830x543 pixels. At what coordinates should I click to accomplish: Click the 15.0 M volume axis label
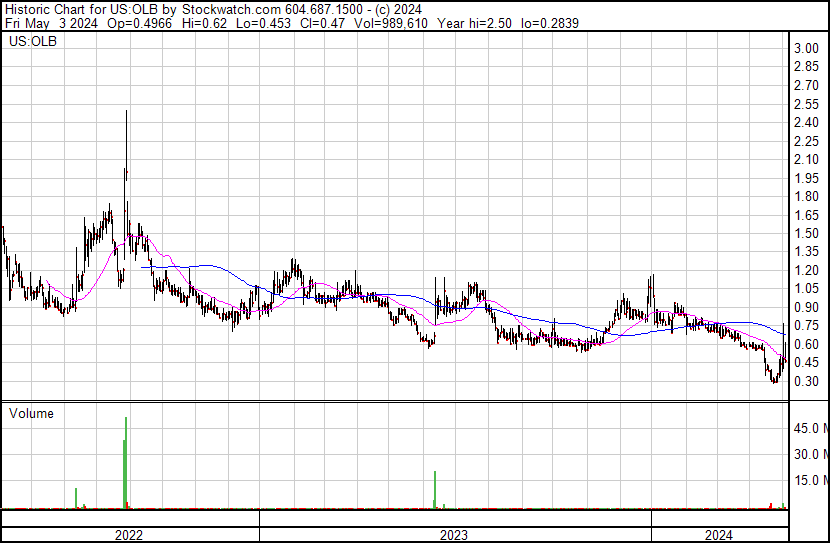(810, 481)
